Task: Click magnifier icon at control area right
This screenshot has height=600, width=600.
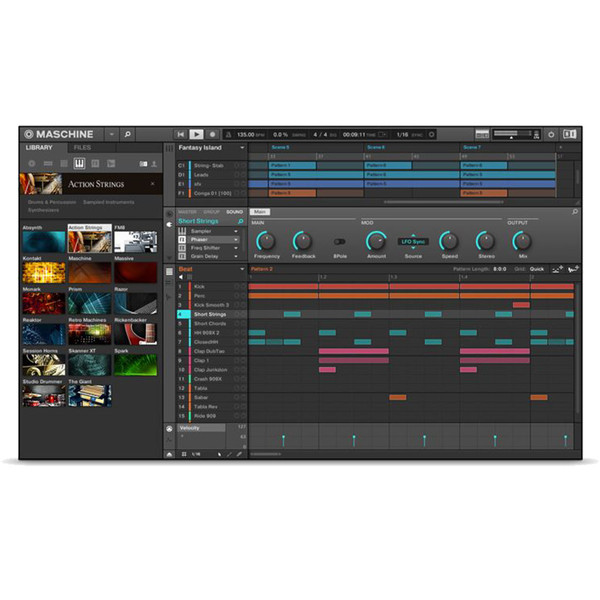Action: 575,212
